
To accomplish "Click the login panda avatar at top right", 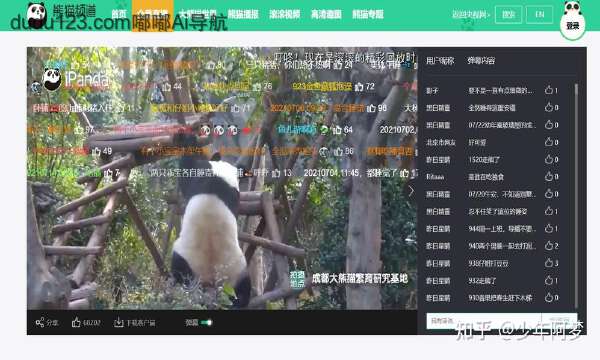I will click(x=572, y=19).
